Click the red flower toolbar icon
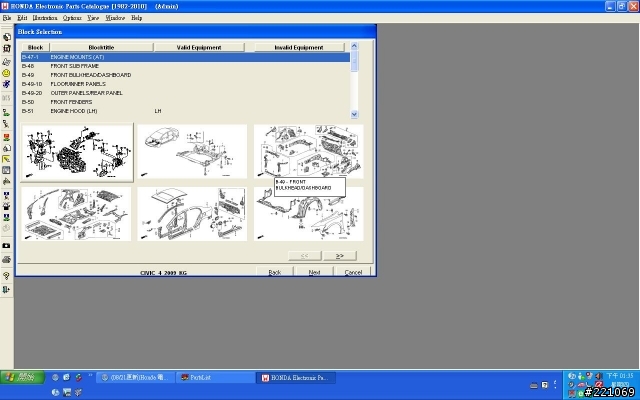 [6, 137]
